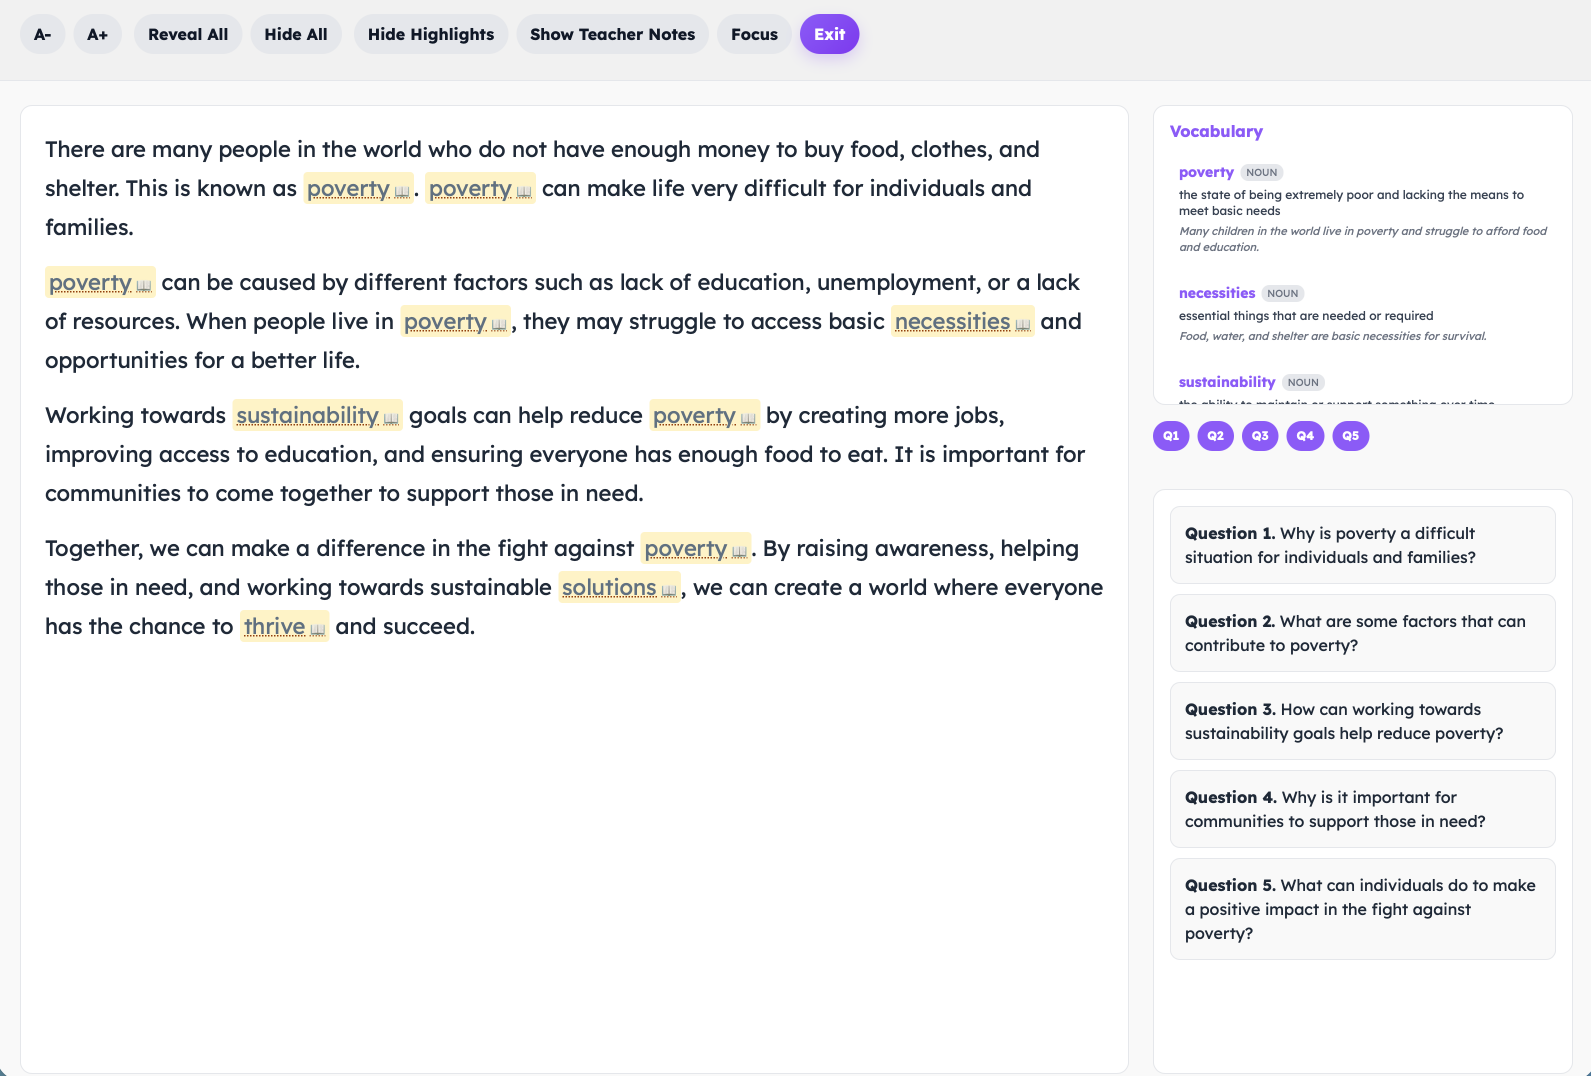Viewport: 1591px width, 1076px height.
Task: Increase font size with A+ button
Action: tap(97, 34)
